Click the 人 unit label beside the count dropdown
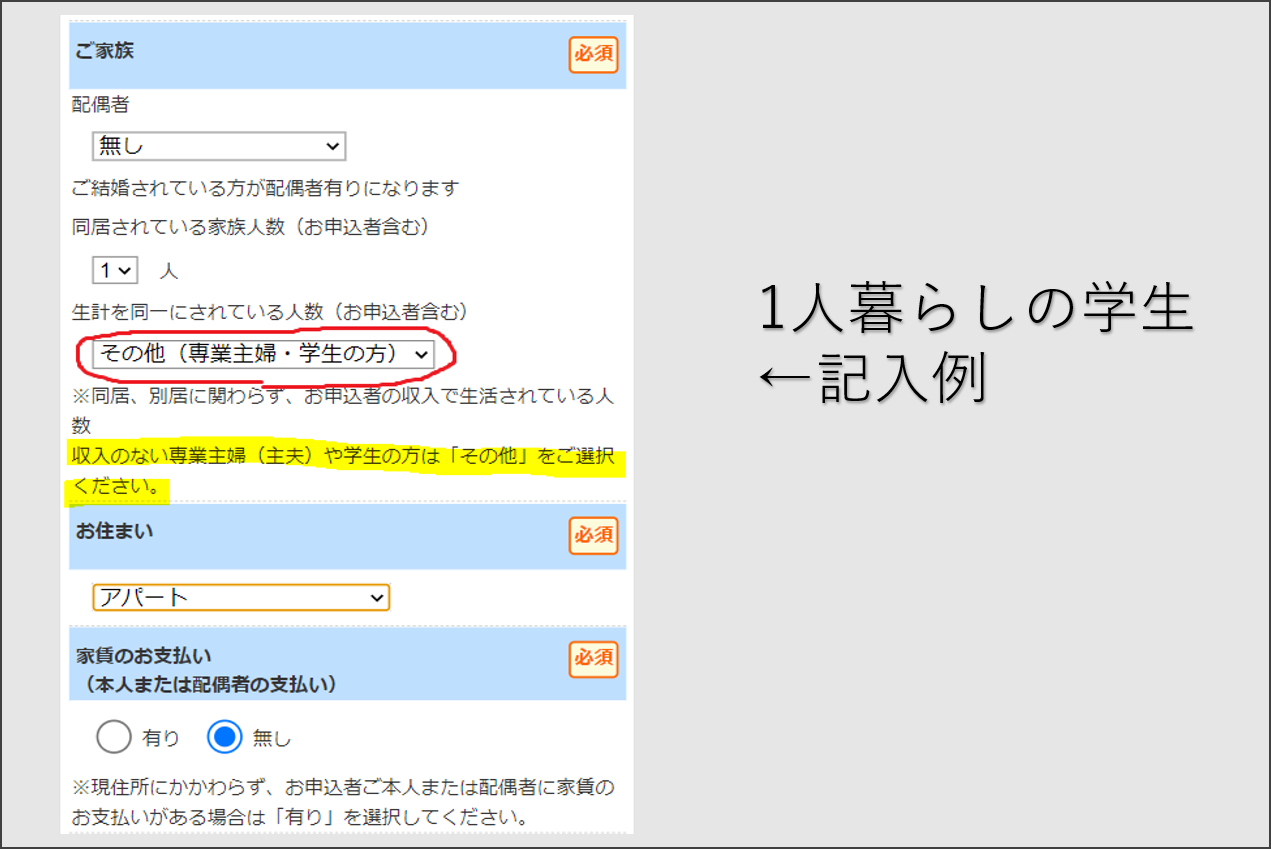 pyautogui.click(x=169, y=271)
